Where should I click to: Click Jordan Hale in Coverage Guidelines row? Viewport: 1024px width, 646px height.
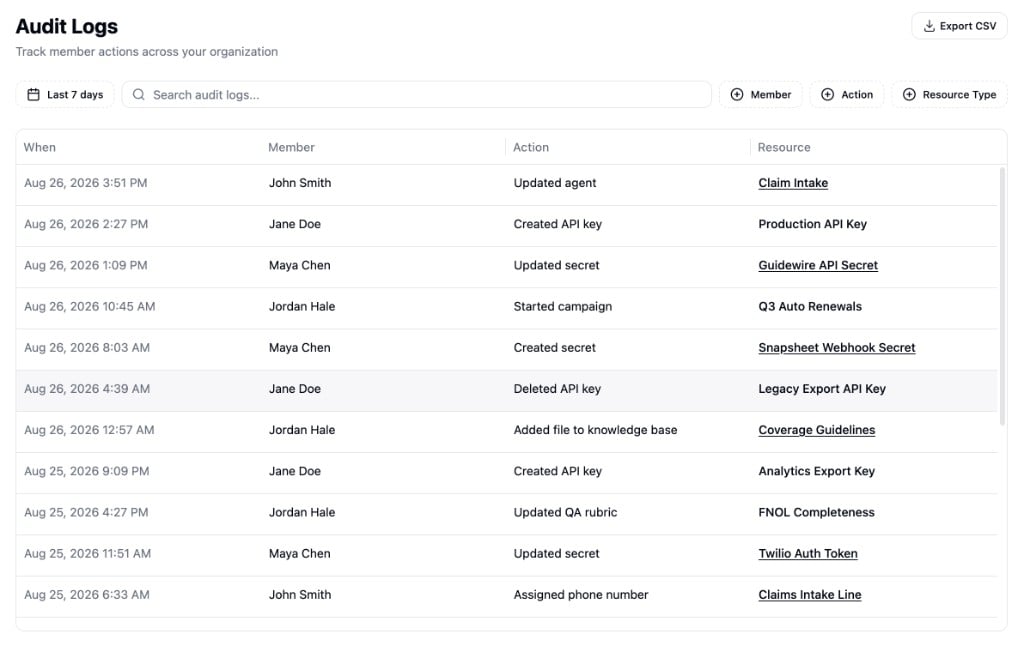(302, 430)
